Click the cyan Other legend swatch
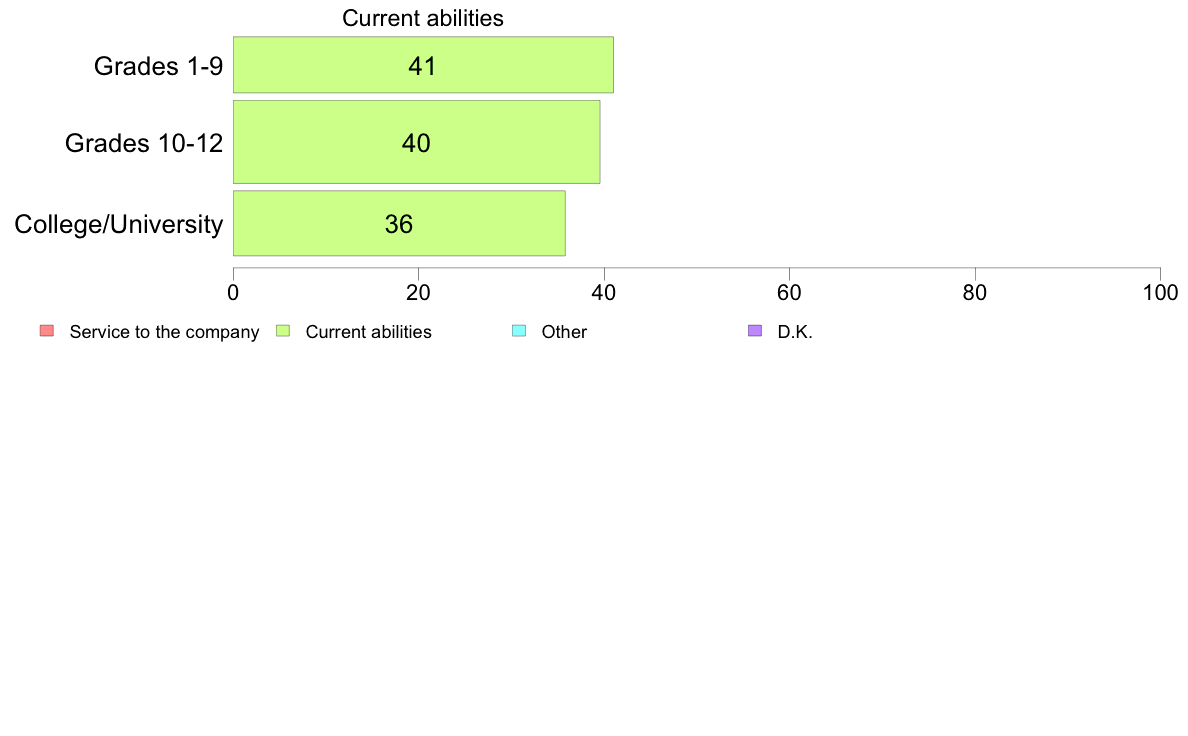 (519, 331)
